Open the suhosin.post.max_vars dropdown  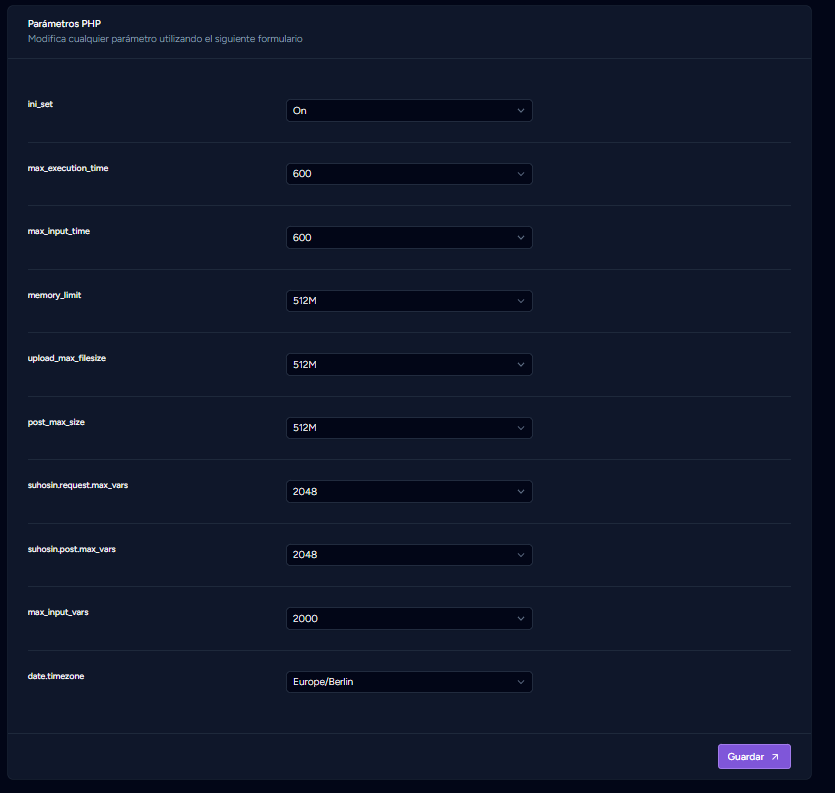coord(409,554)
